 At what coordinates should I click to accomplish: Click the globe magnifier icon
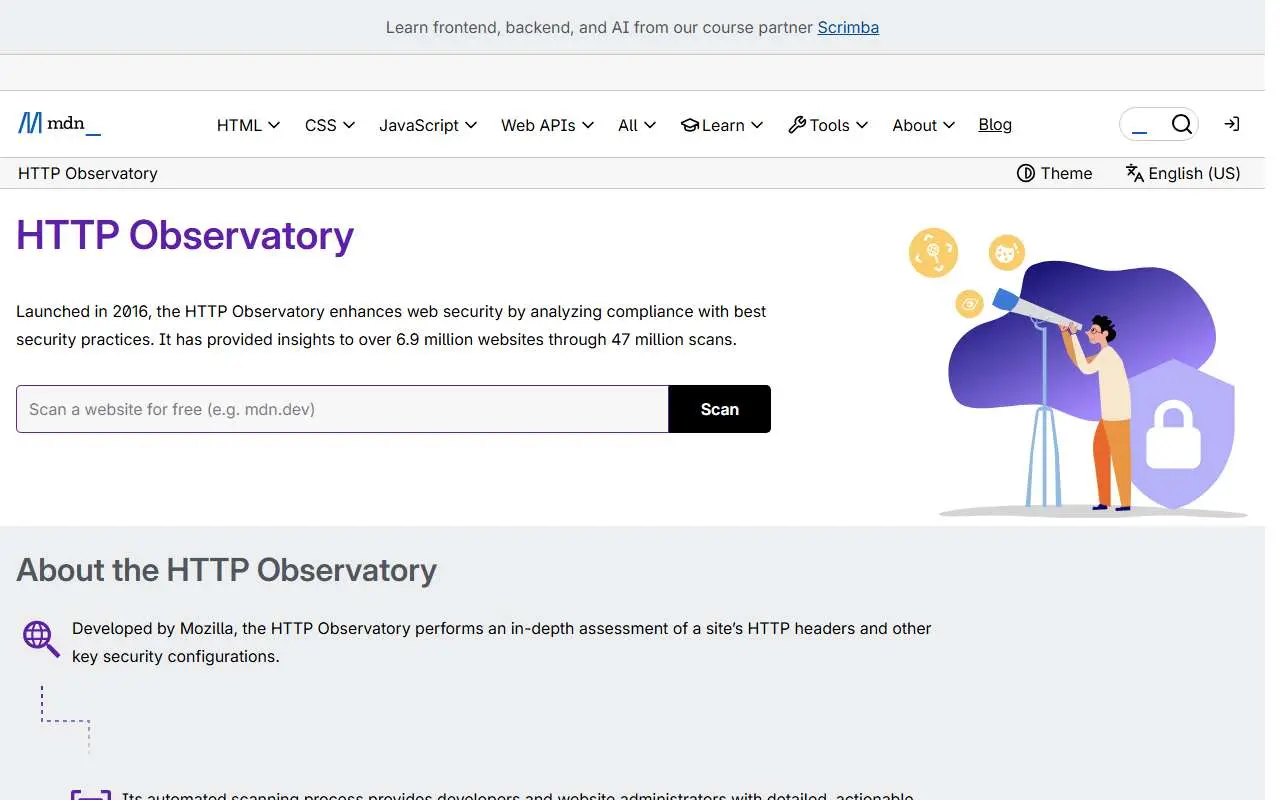coord(41,638)
